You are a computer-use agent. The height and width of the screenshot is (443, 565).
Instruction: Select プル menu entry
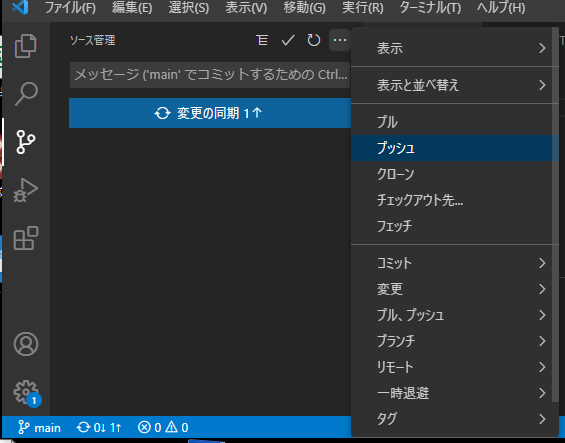pos(452,122)
